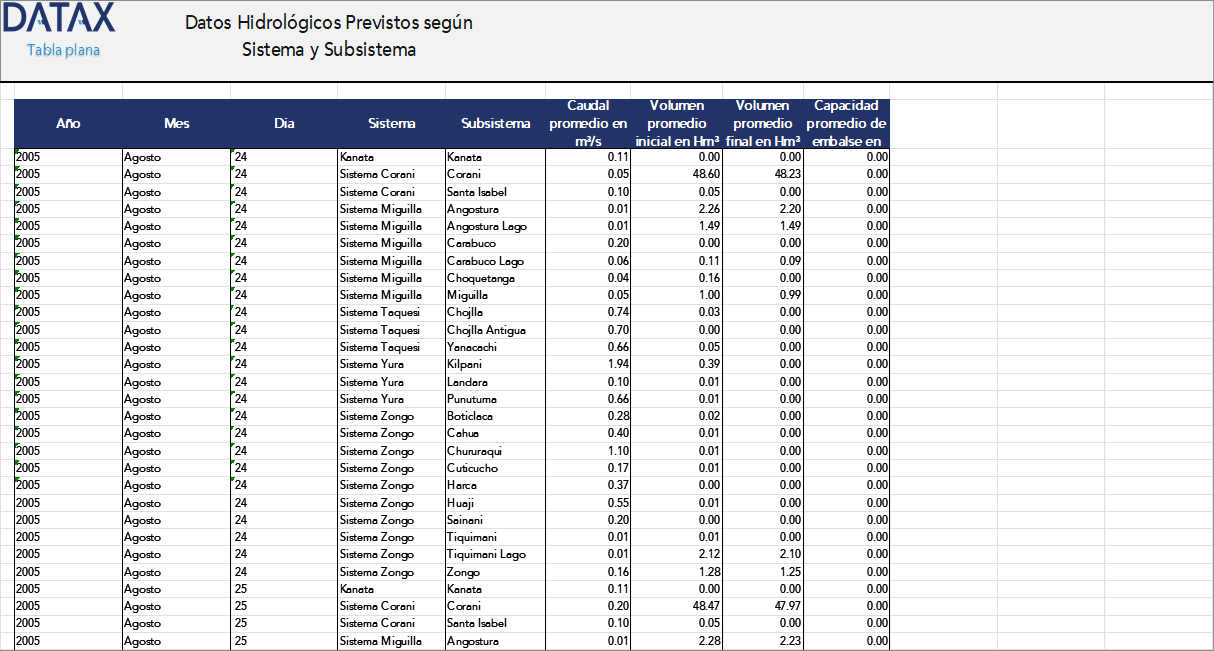Viewport: 1214px width, 651px height.
Task: Click the Caudal promedio en m³/s header
Action: tap(588, 123)
